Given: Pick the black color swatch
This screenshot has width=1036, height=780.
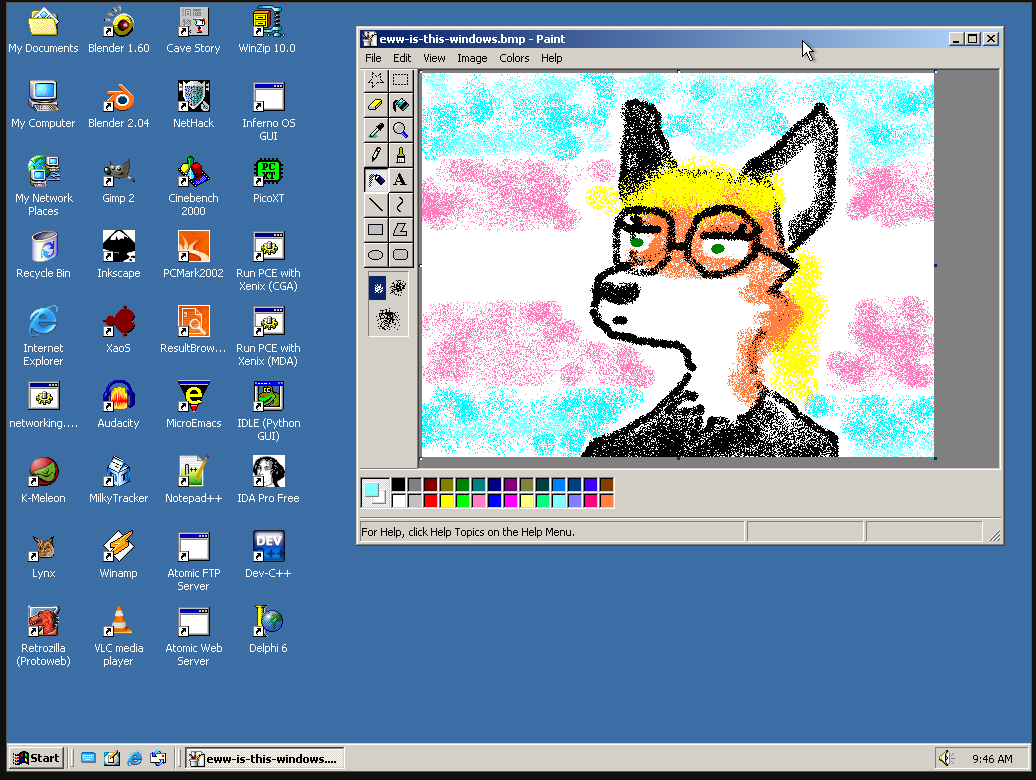Looking at the screenshot, I should (398, 485).
